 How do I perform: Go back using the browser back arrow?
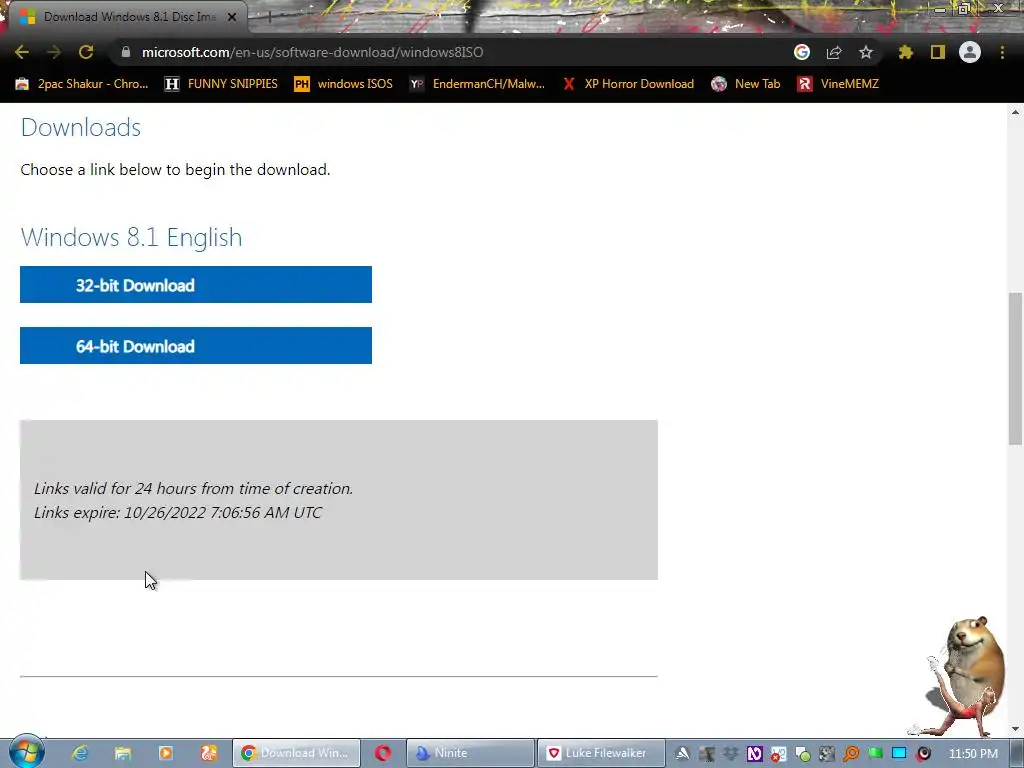(22, 52)
